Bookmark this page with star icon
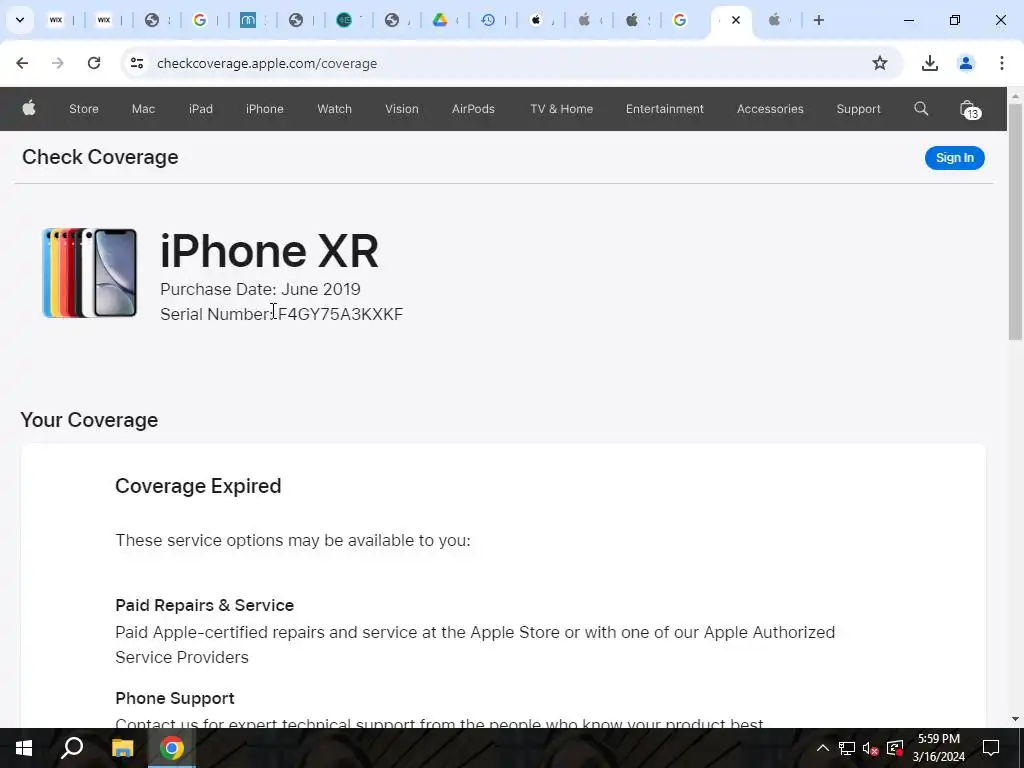Viewport: 1024px width, 768px height. pyautogui.click(x=880, y=63)
